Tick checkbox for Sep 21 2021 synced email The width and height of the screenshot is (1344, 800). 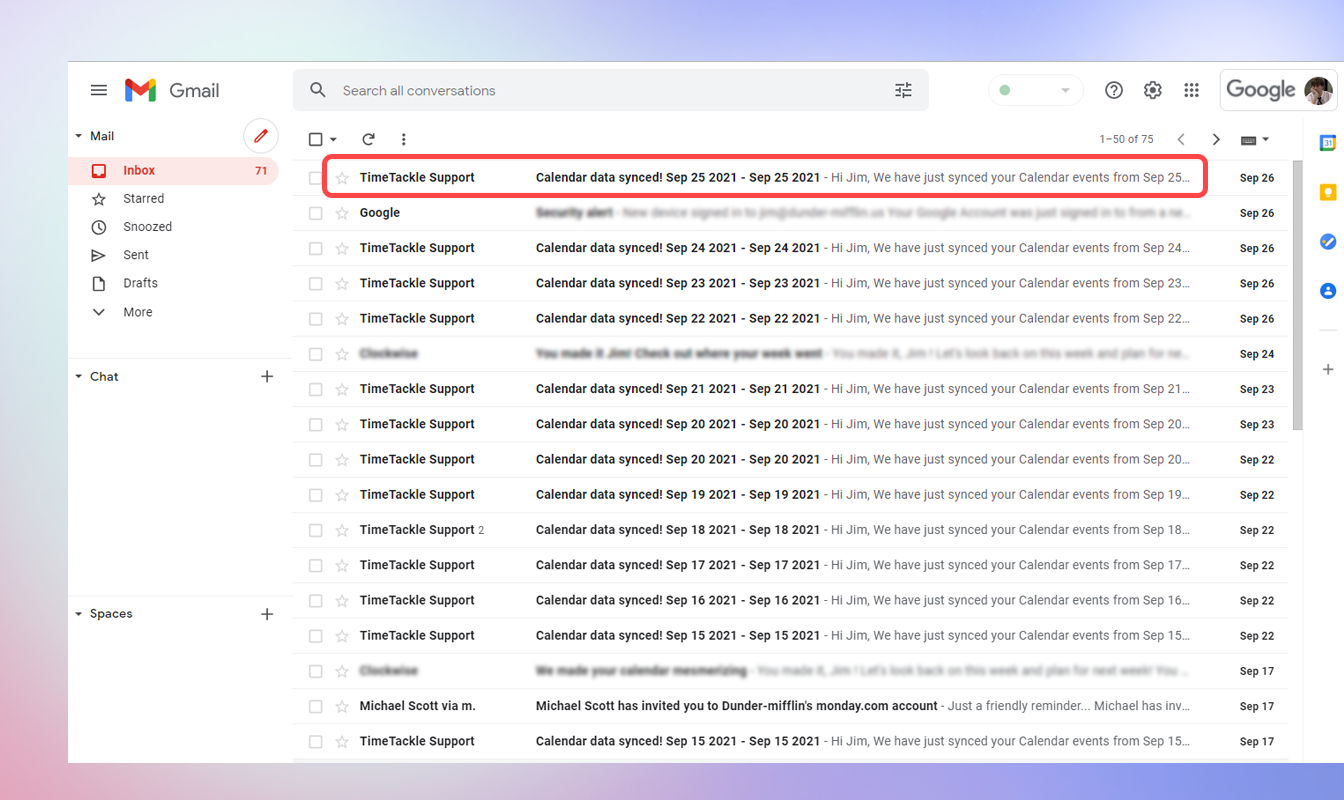coord(315,389)
